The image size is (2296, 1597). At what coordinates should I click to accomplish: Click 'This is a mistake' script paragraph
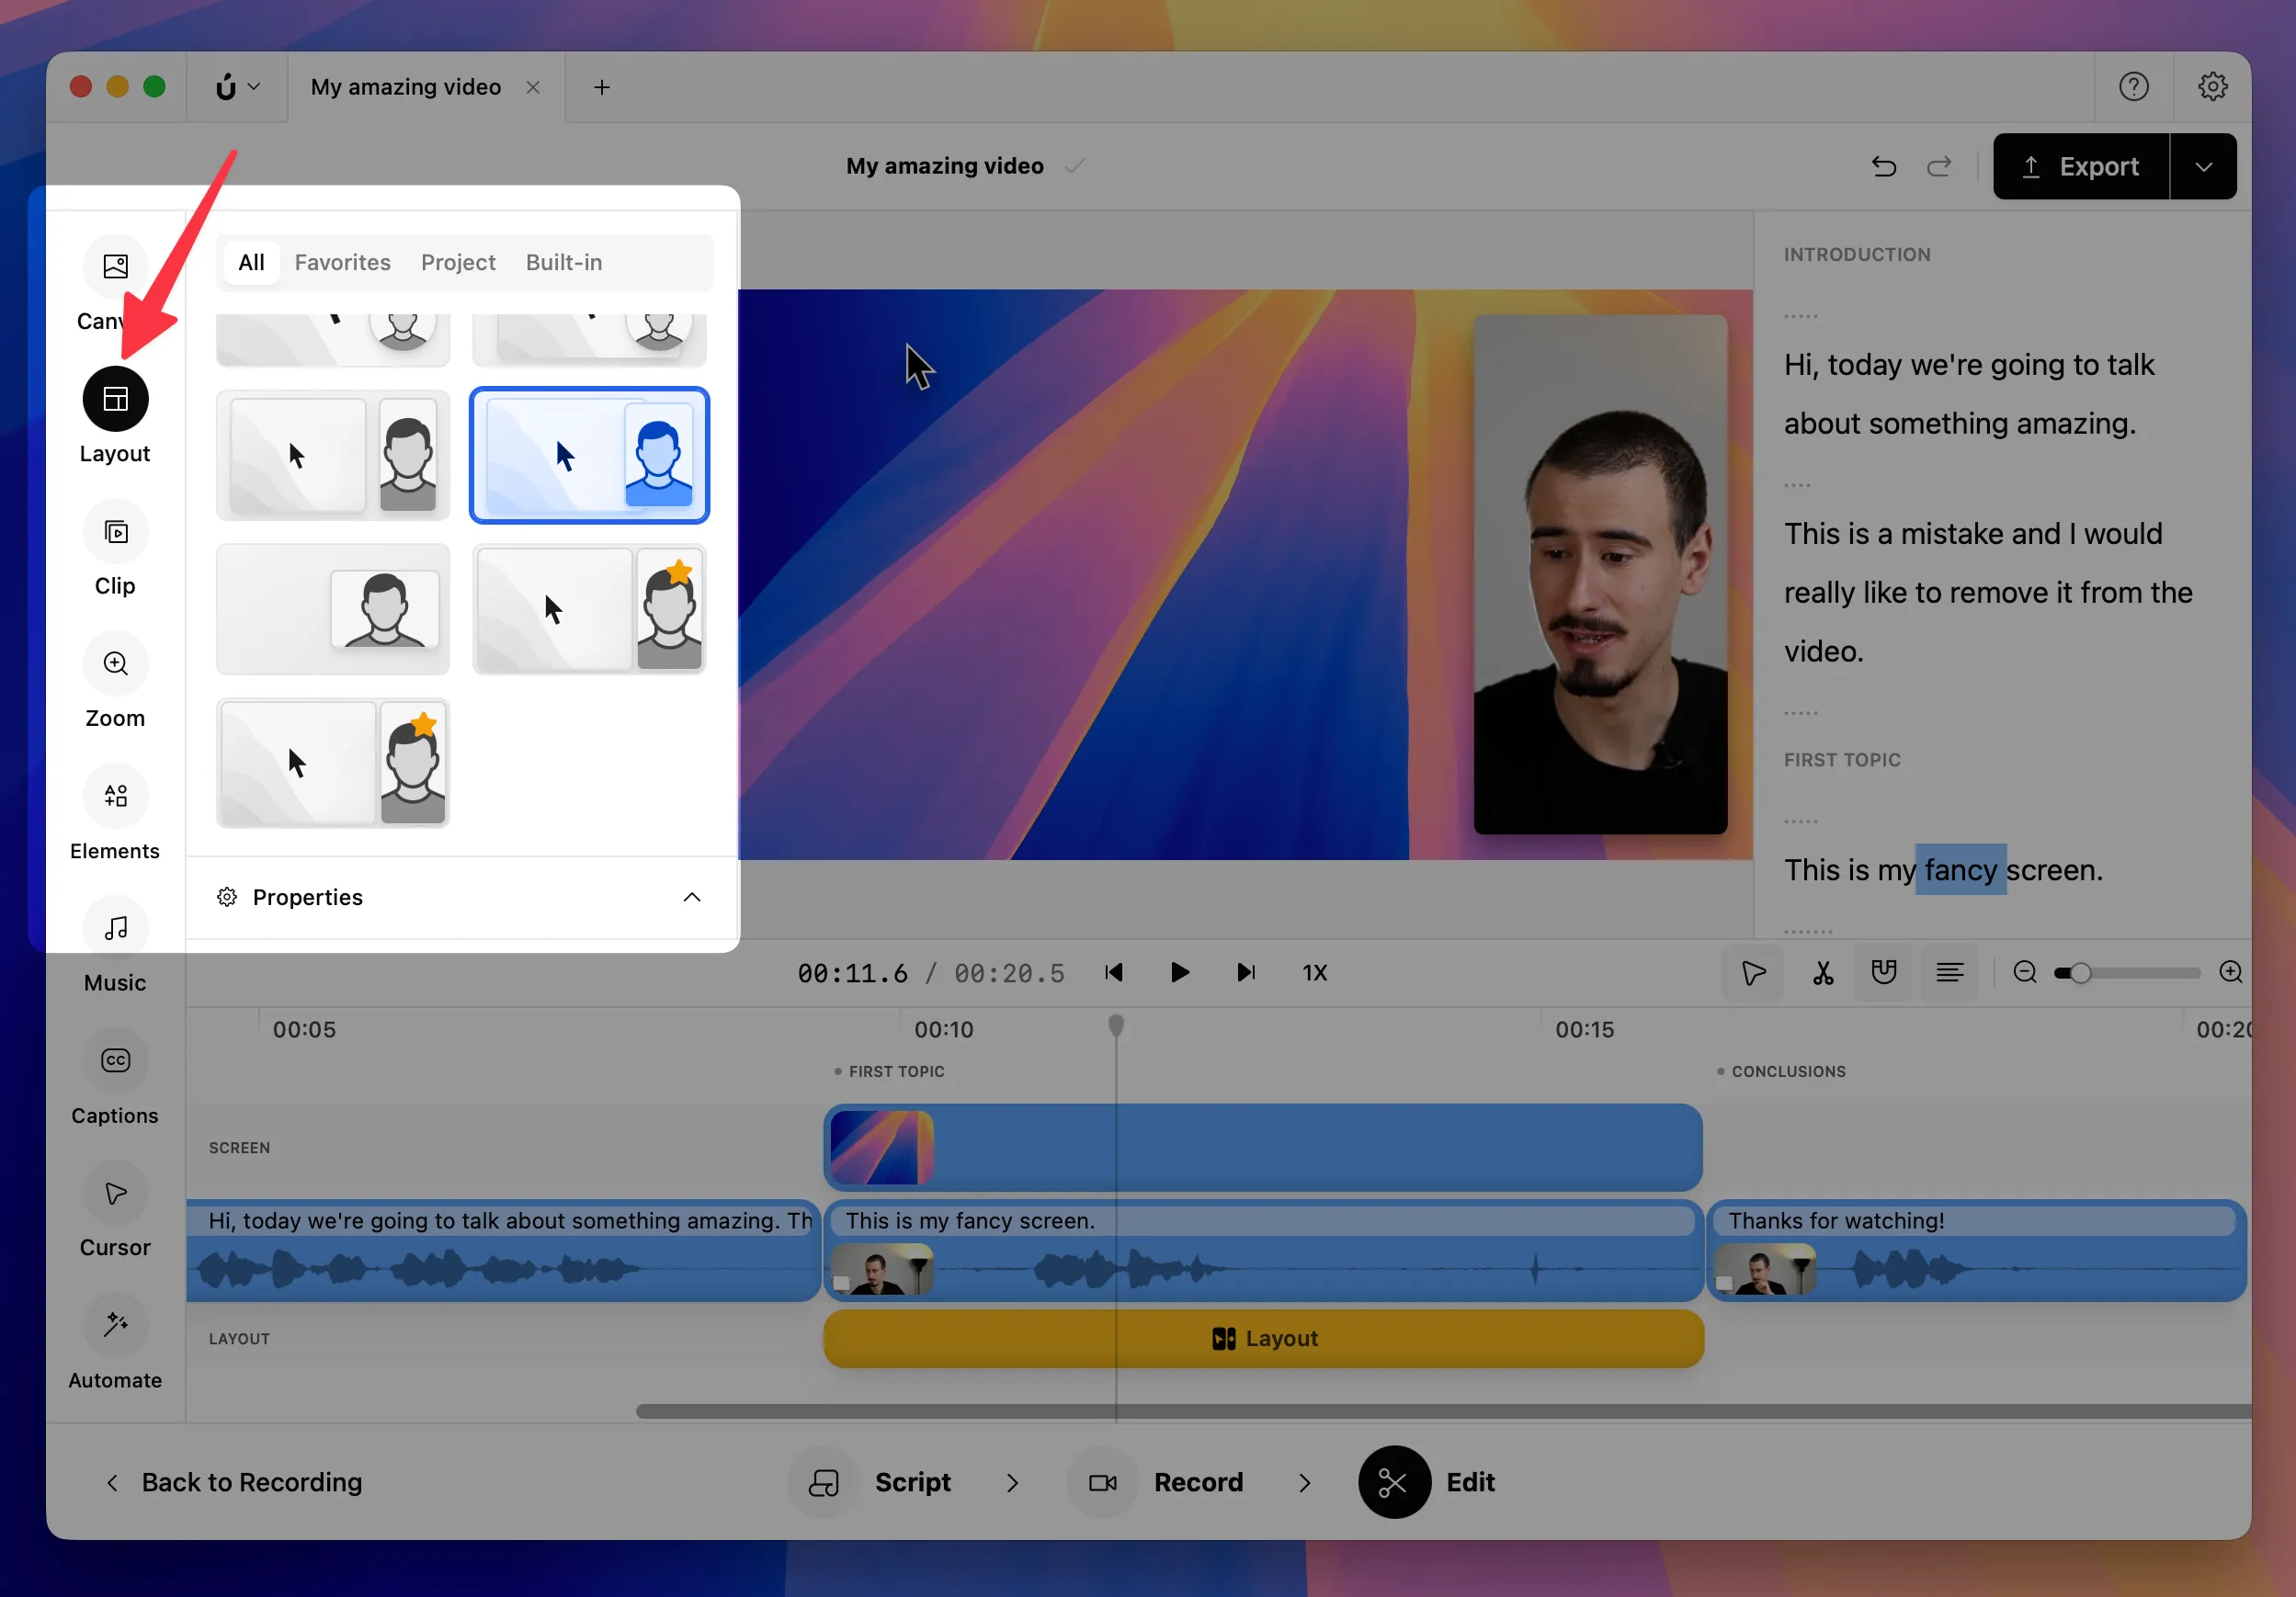click(x=1987, y=593)
